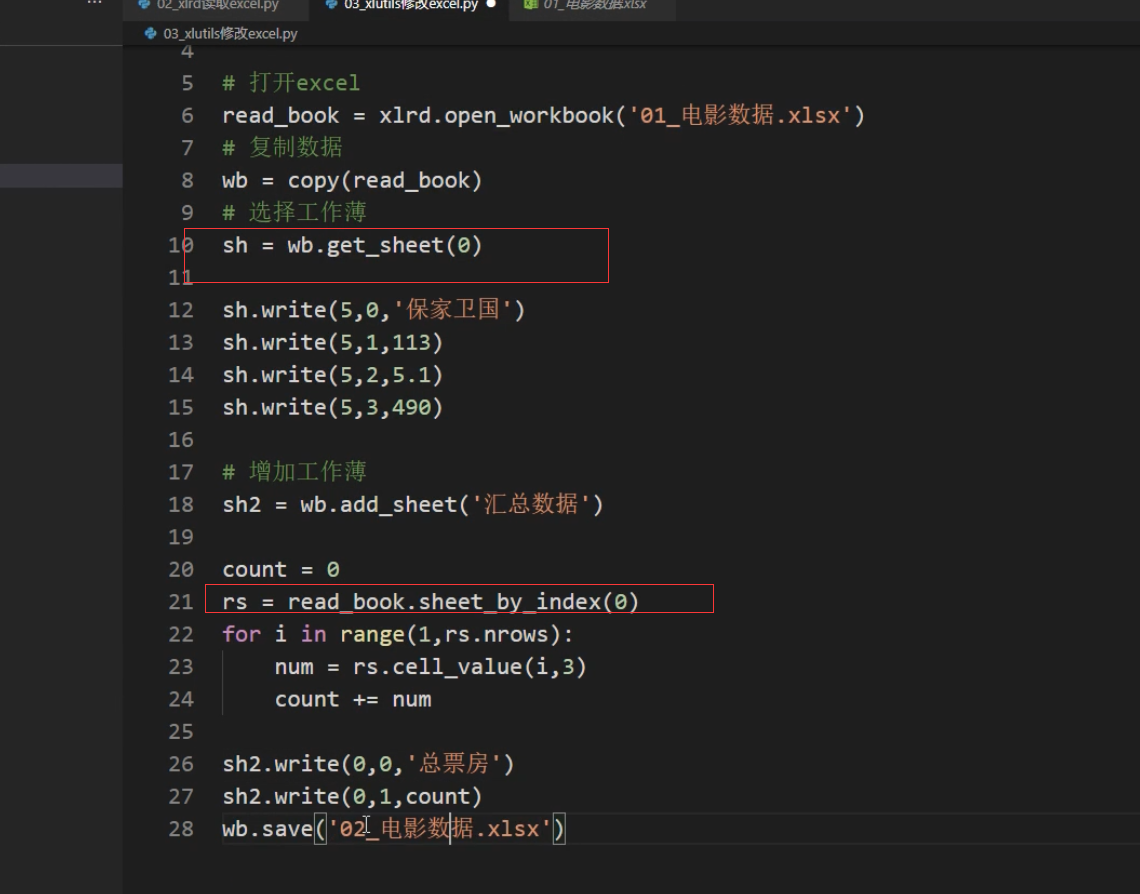Click 'rs.cell_value(i,3)' on line 23
Image resolution: width=1140 pixels, height=894 pixels.
[470, 667]
